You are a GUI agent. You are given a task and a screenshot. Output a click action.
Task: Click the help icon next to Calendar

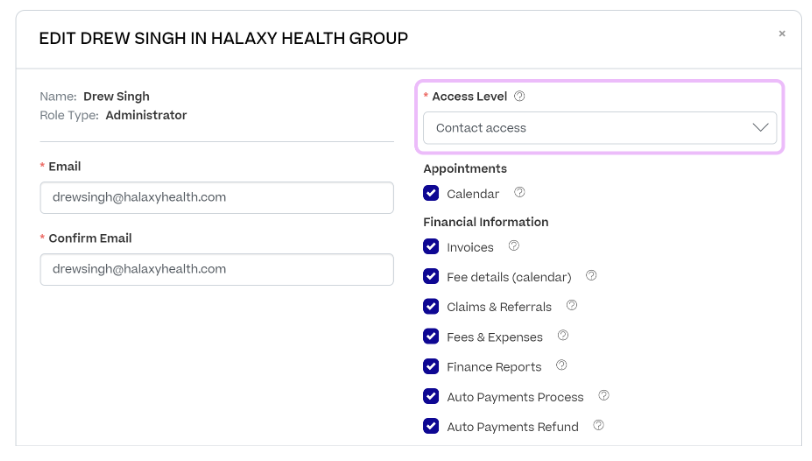click(519, 193)
